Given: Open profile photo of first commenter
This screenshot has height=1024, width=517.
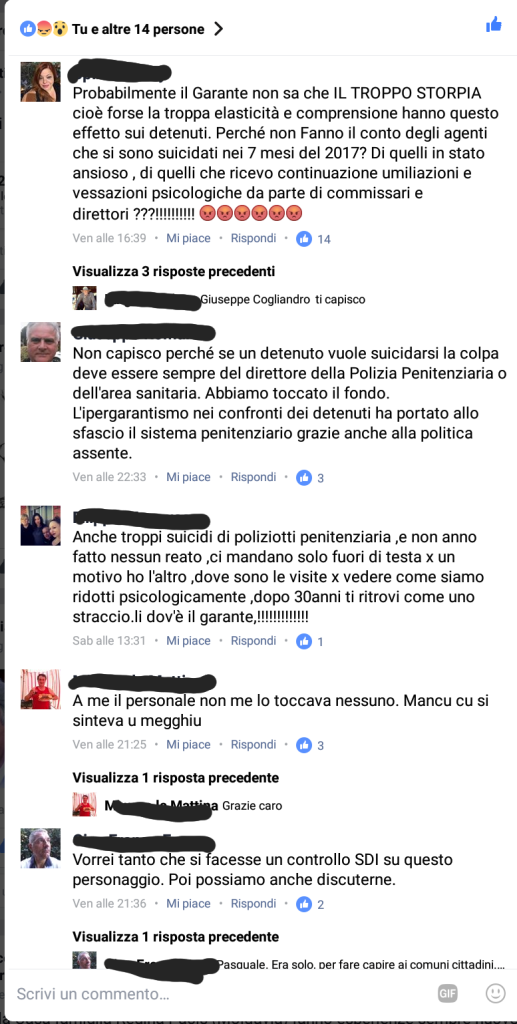Looking at the screenshot, I should coord(40,82).
